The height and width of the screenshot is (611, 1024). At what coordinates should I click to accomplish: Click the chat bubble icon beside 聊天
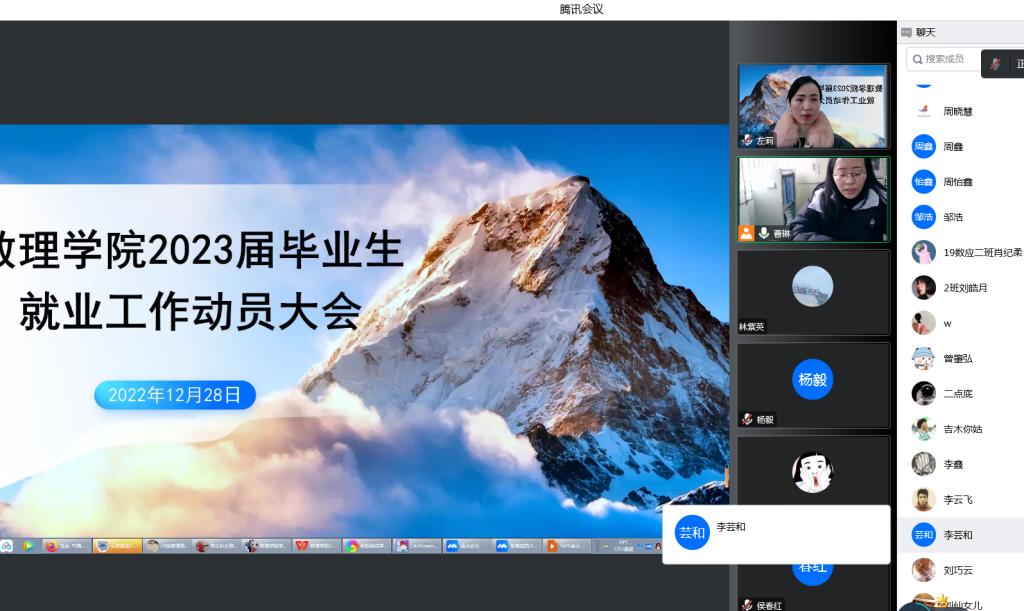tap(906, 33)
